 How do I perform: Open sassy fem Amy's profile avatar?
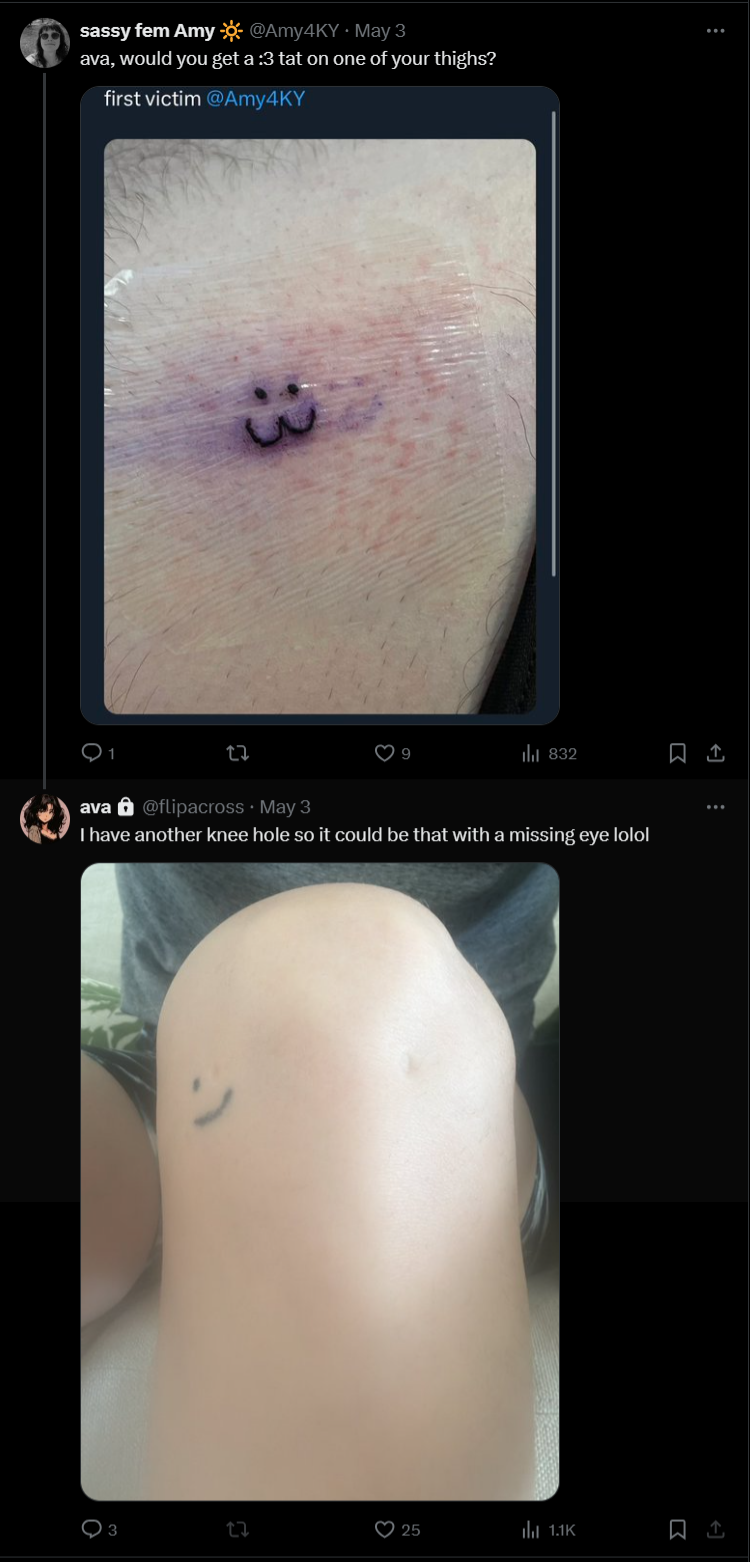click(45, 43)
